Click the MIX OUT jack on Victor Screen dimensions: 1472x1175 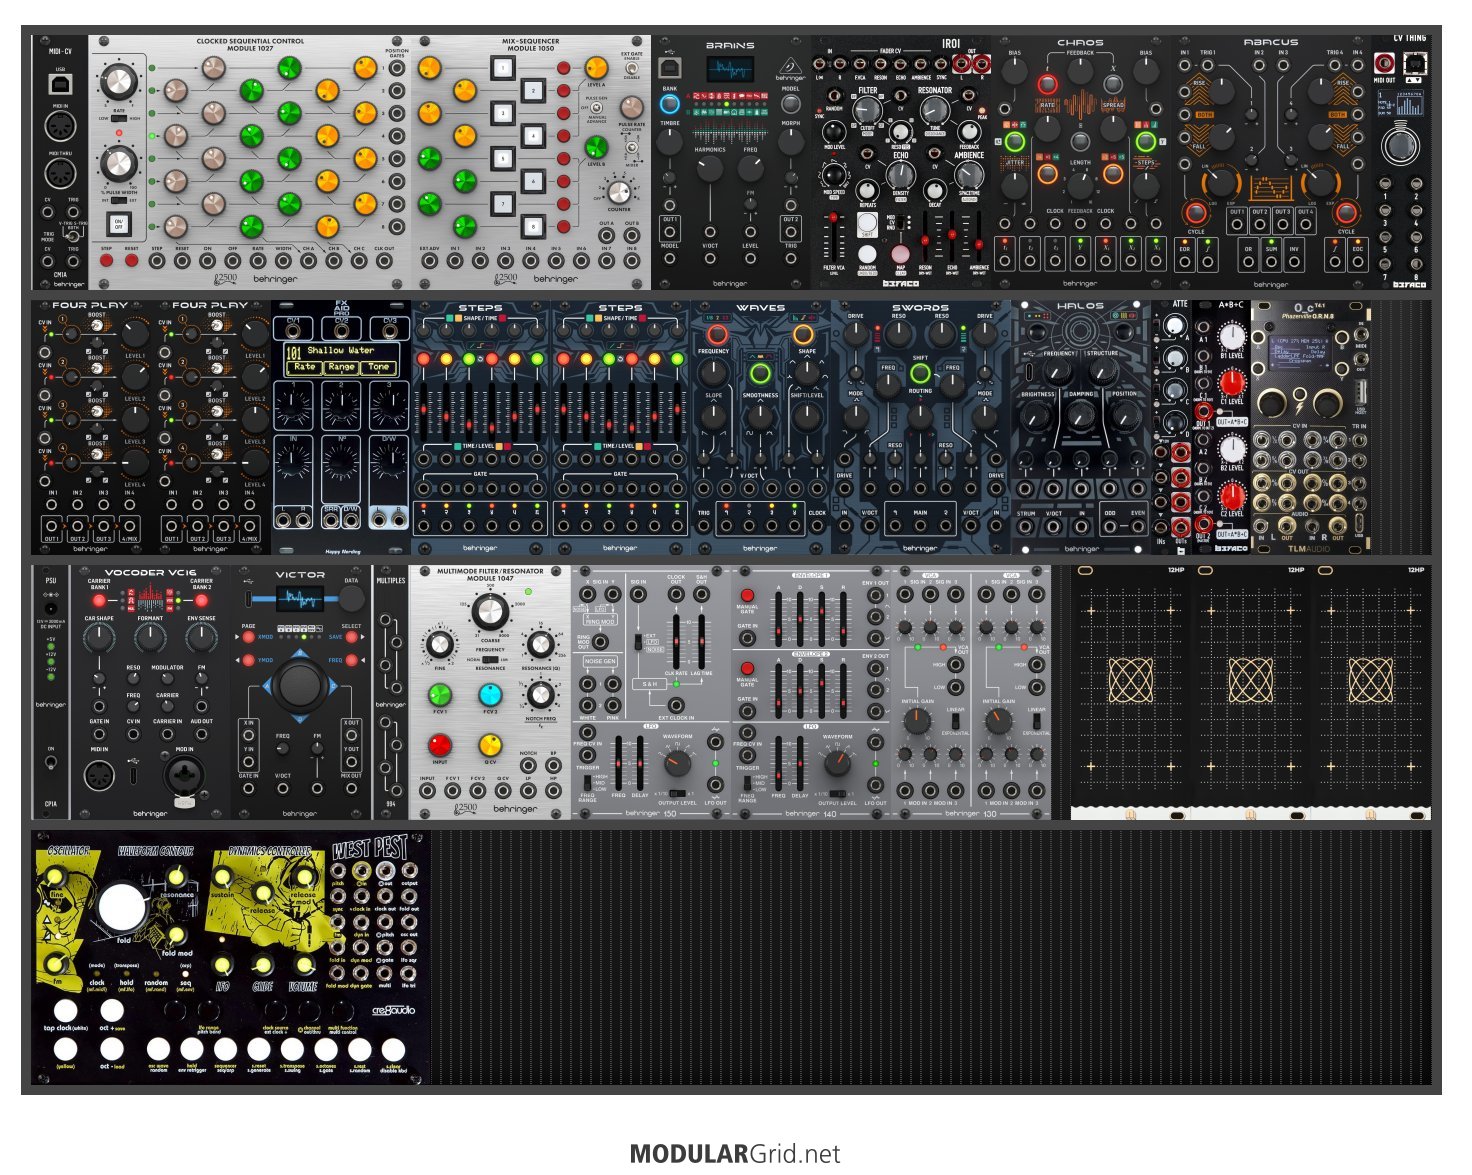pyautogui.click(x=351, y=788)
